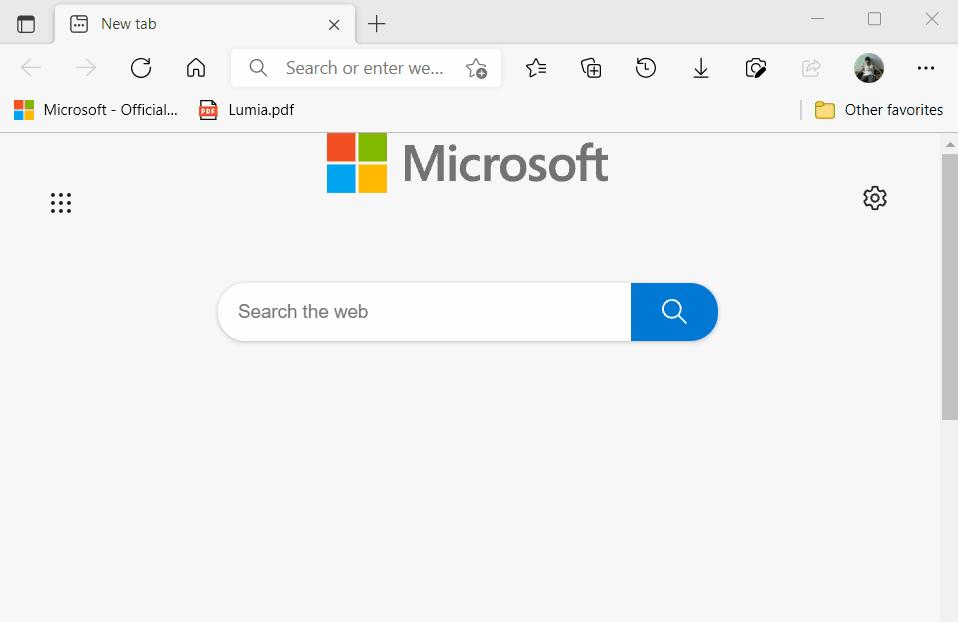
Task: Share this page icon
Action: pos(811,68)
